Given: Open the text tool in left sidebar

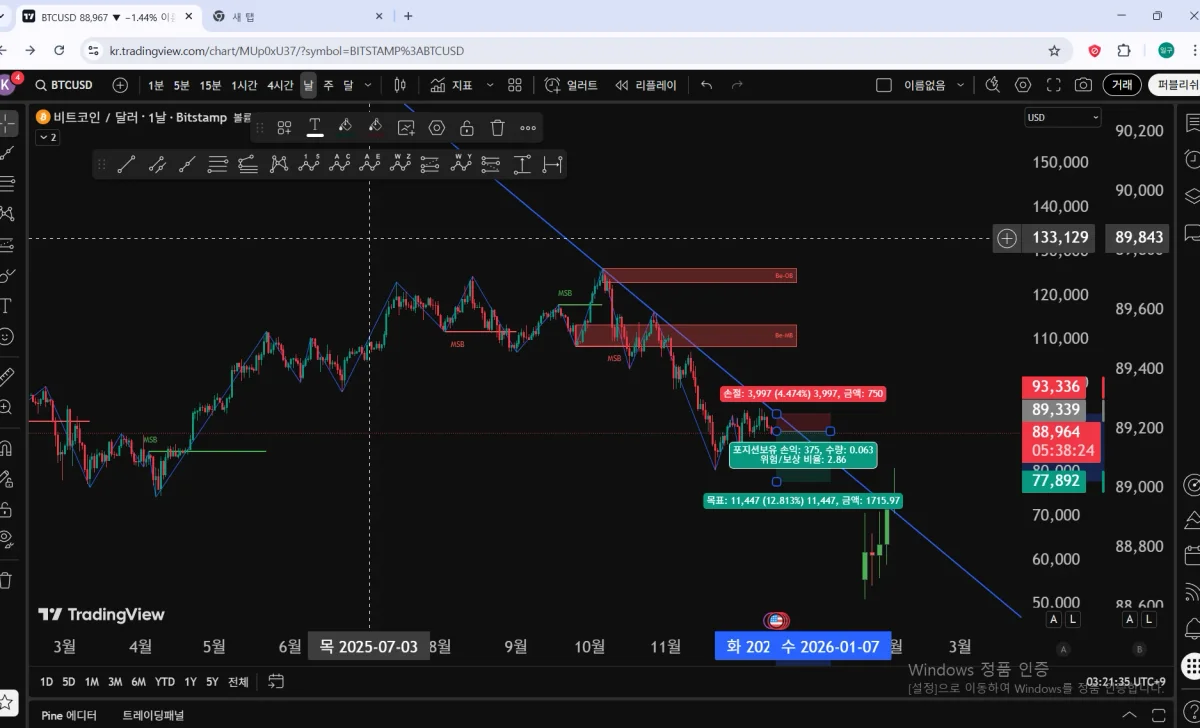Looking at the screenshot, I should pos(7,305).
